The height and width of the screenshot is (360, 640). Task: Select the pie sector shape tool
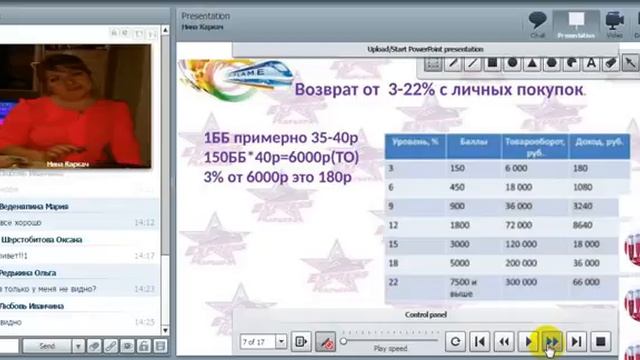[x=571, y=63]
